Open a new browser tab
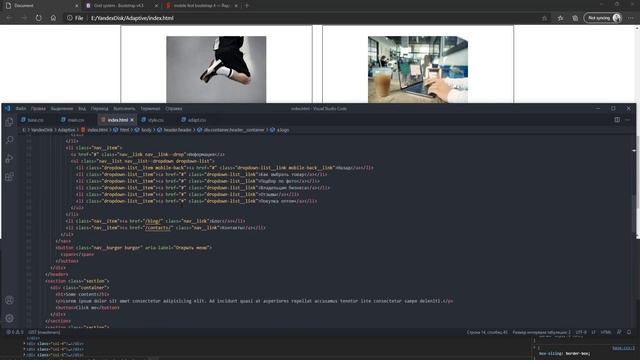The width and height of the screenshot is (640, 360). [247, 6]
